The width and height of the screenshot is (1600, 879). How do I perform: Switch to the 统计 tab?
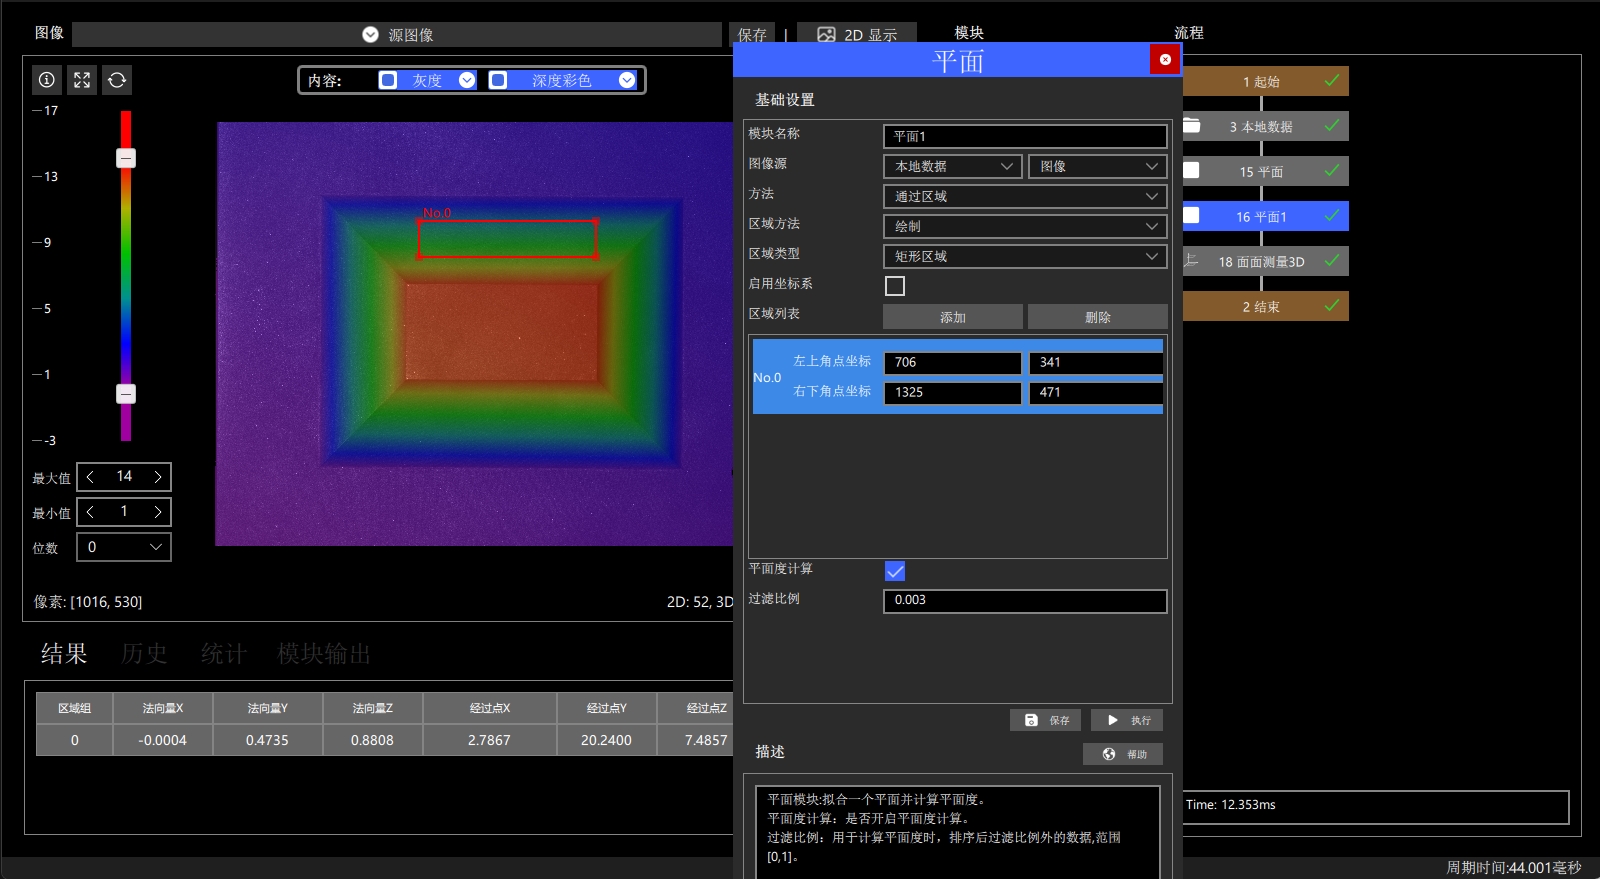224,654
